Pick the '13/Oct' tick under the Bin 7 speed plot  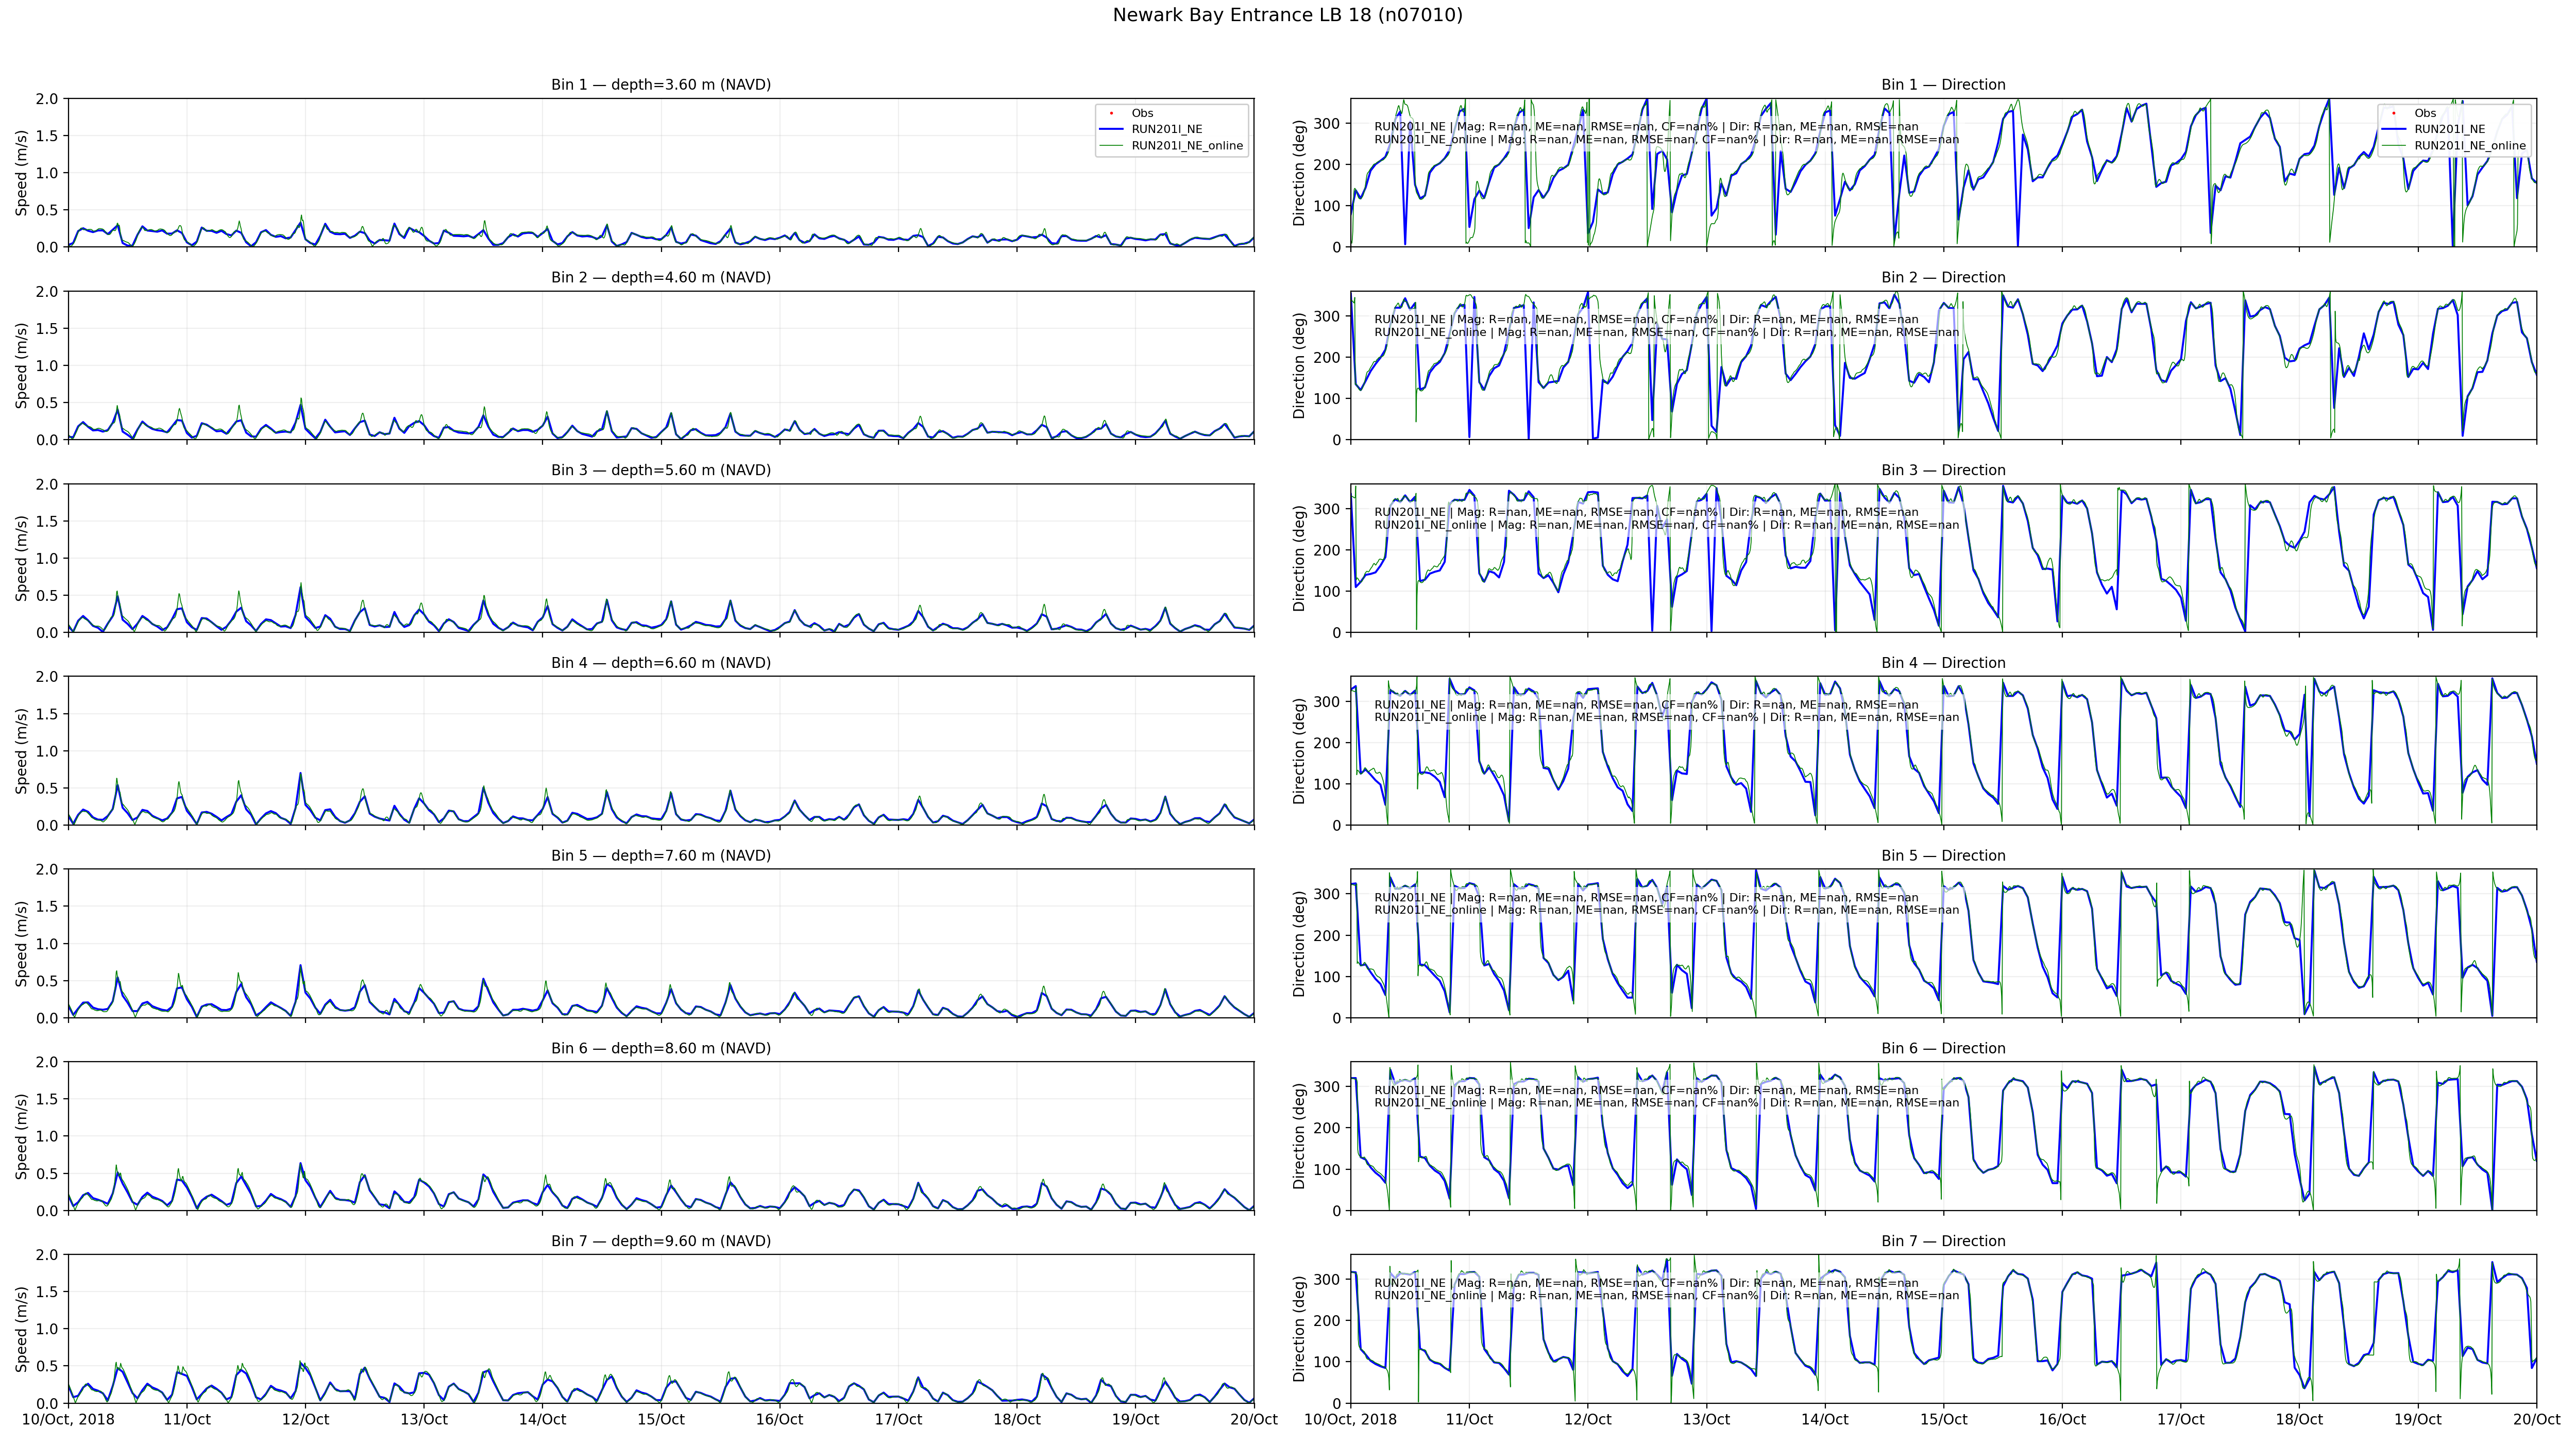pyautogui.click(x=424, y=1420)
